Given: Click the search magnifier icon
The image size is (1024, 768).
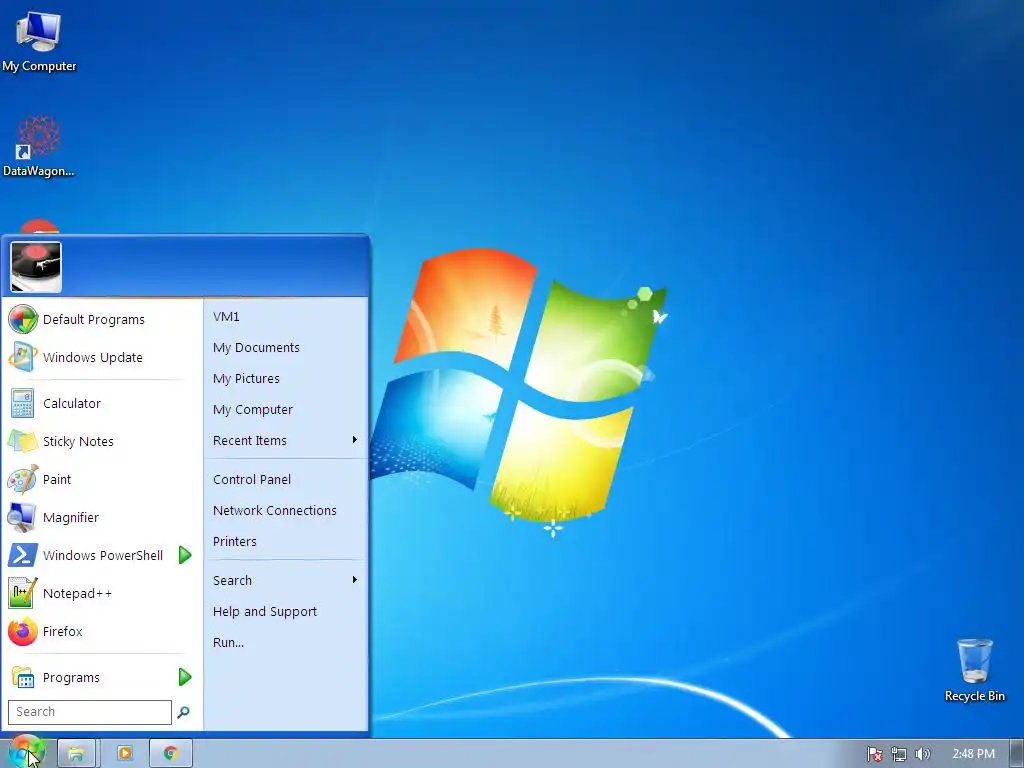Looking at the screenshot, I should (x=184, y=712).
